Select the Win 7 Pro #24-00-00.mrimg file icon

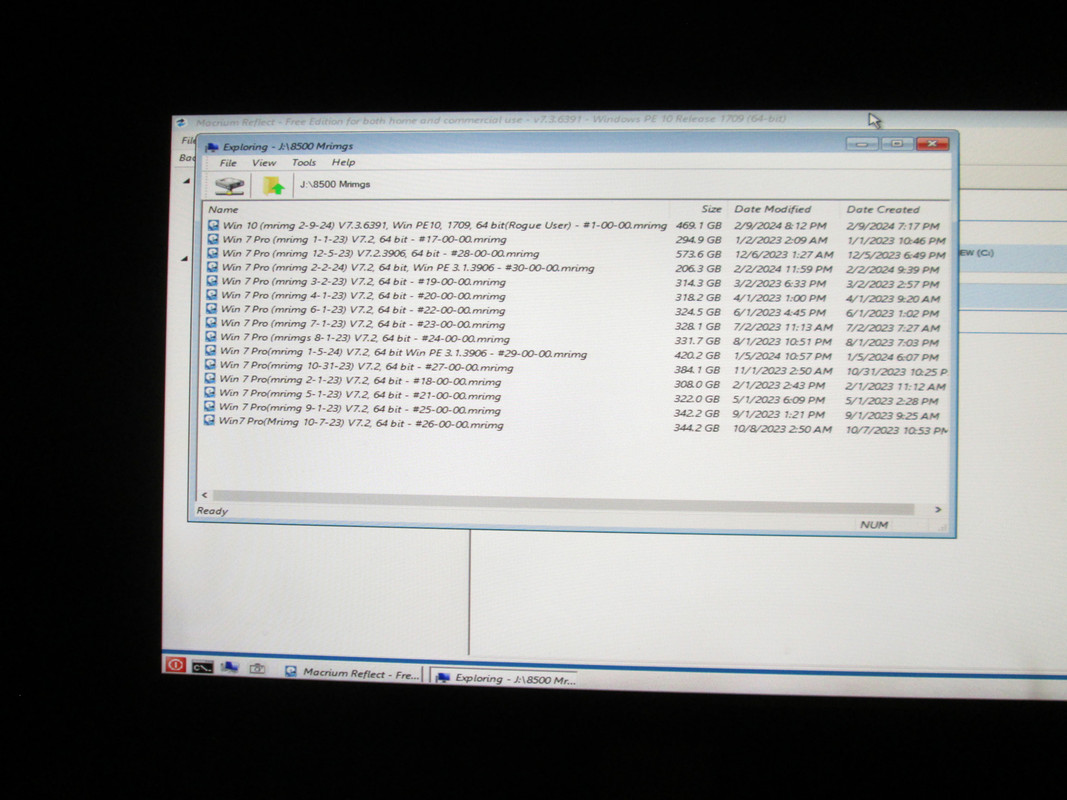pos(212,337)
